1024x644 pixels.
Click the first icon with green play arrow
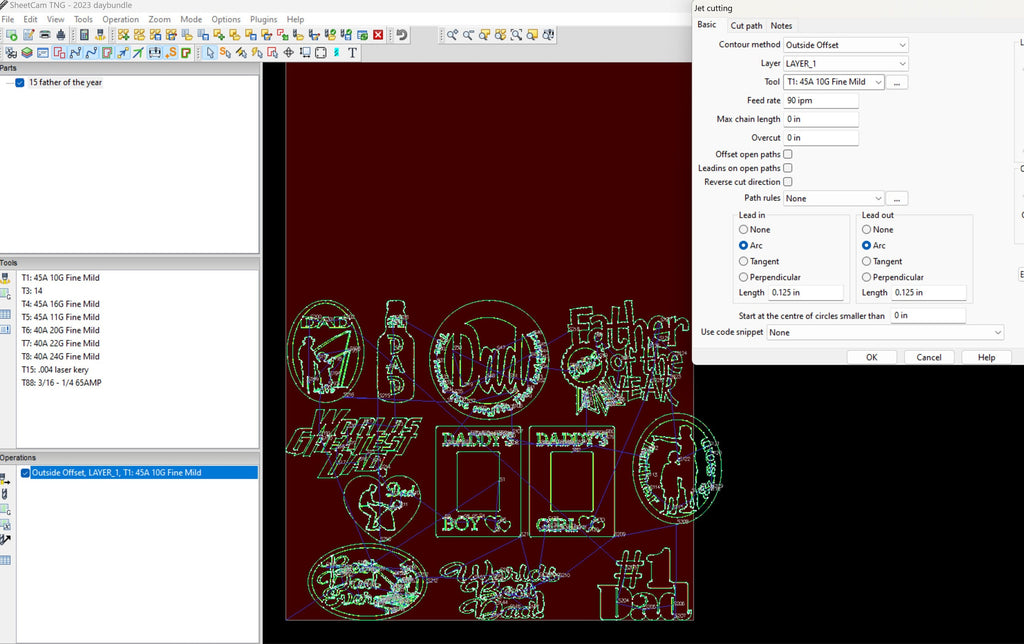(x=12, y=35)
